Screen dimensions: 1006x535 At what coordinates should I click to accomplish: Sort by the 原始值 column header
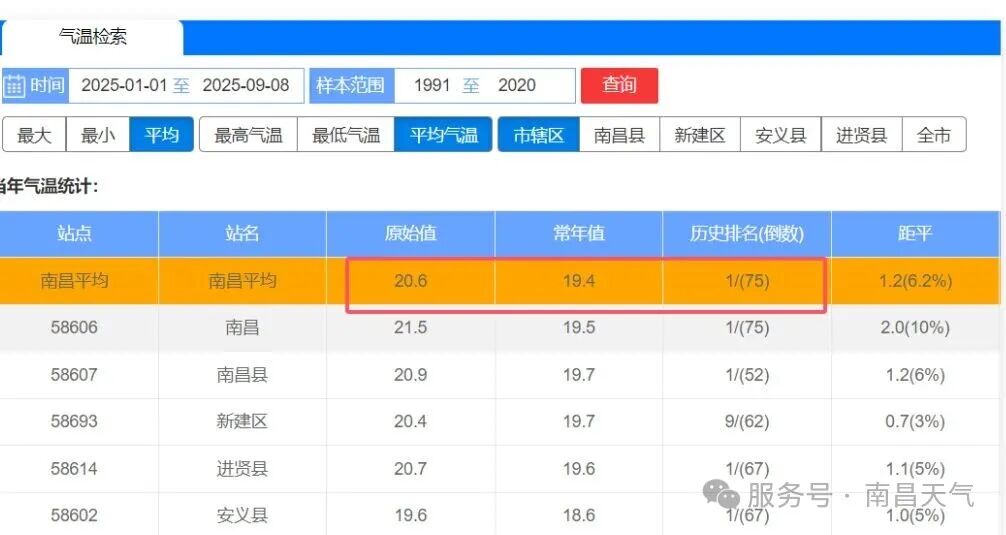[411, 234]
